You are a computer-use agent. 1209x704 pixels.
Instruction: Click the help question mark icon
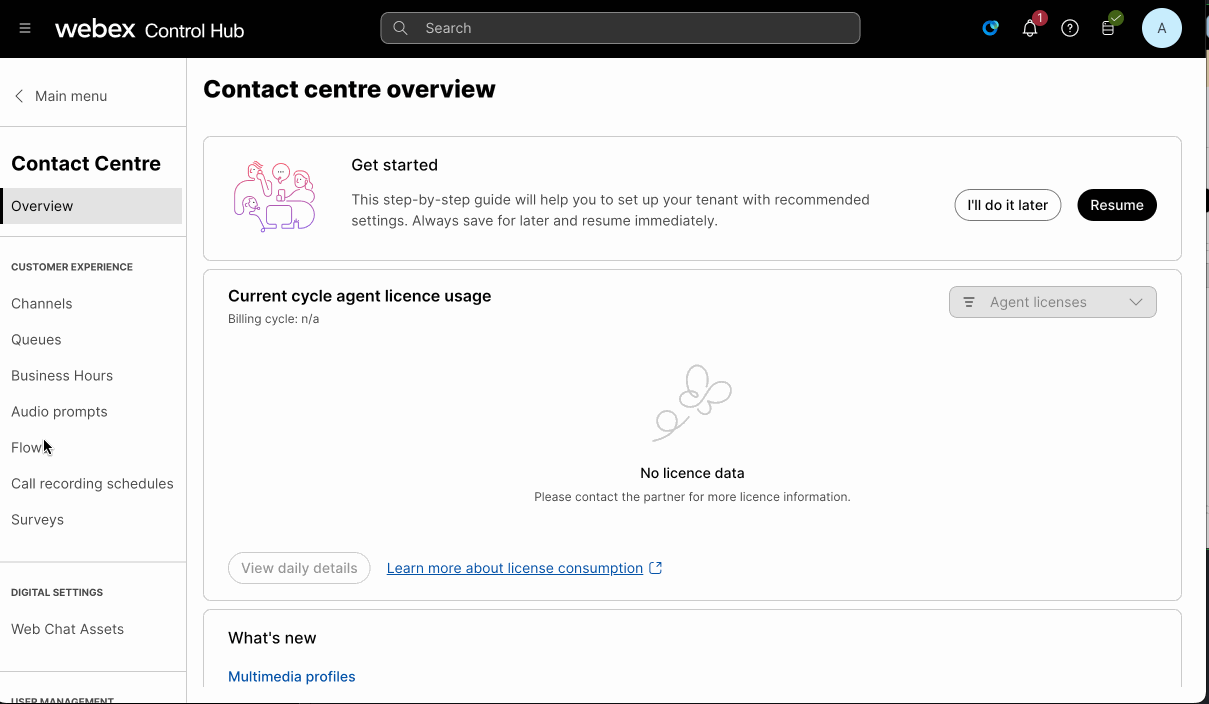(x=1069, y=28)
